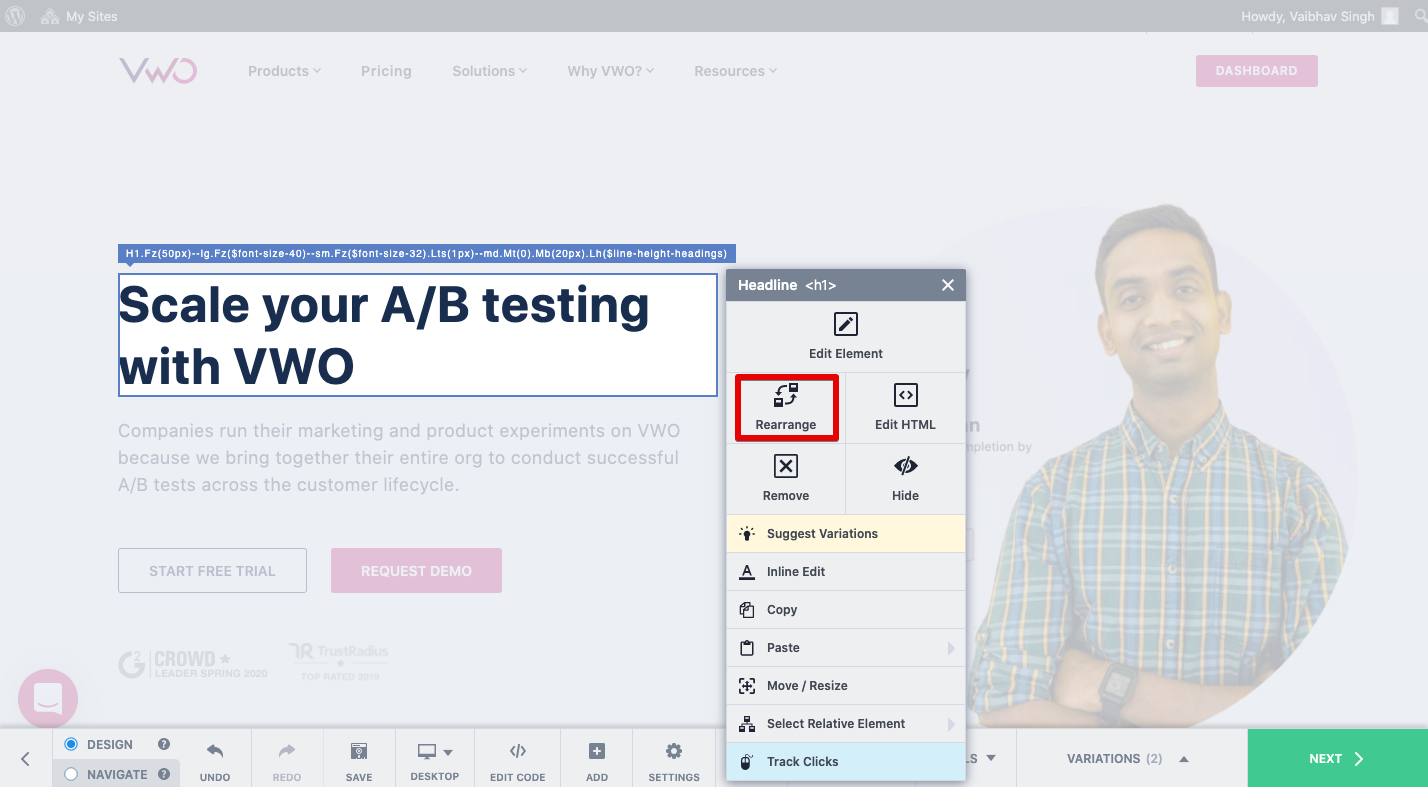Image resolution: width=1428 pixels, height=787 pixels.
Task: Choose Inline Edit from the menu
Action: tap(845, 572)
